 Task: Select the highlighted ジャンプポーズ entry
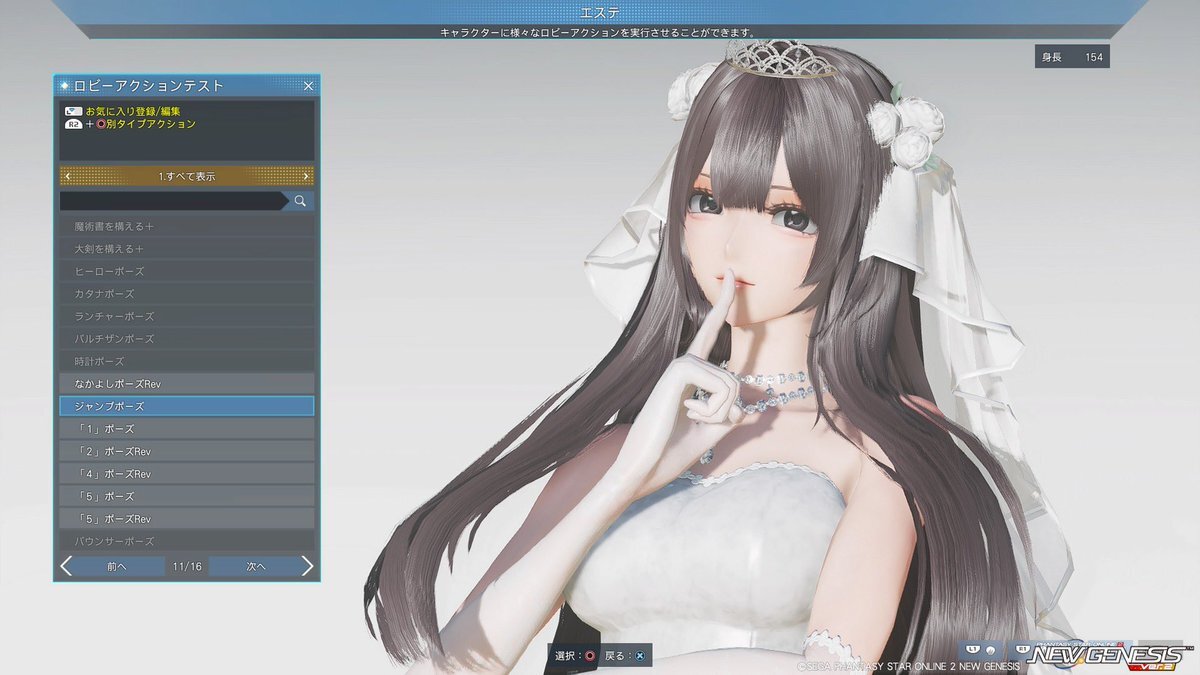click(x=187, y=406)
